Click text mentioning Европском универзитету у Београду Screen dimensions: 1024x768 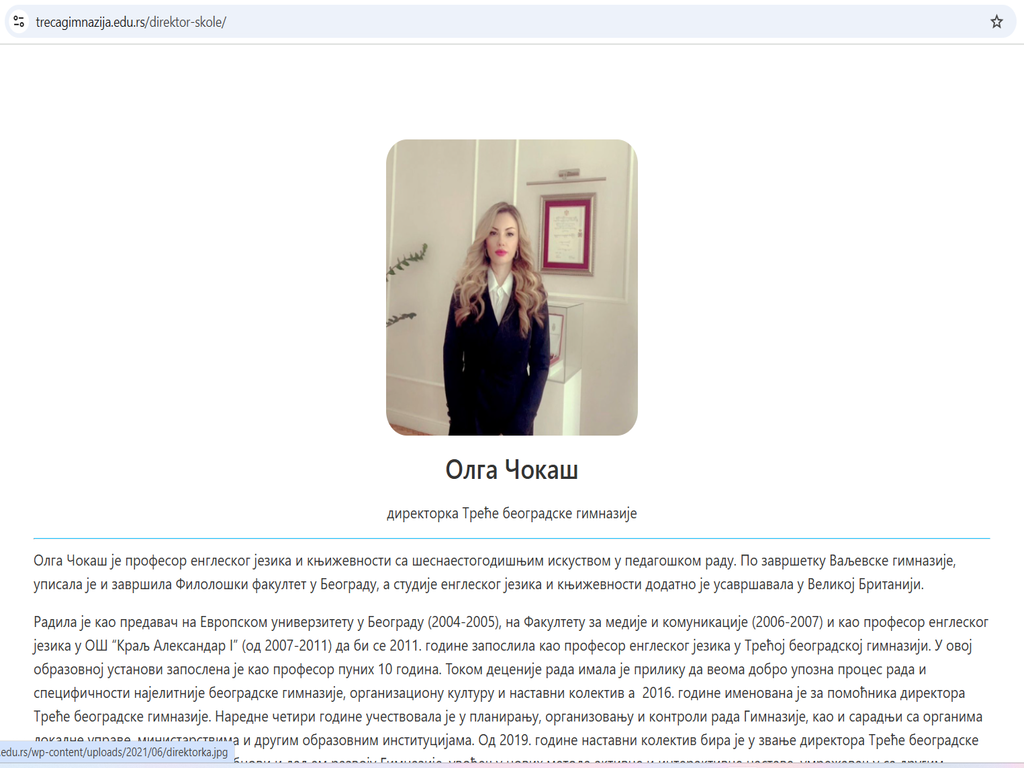click(312, 622)
